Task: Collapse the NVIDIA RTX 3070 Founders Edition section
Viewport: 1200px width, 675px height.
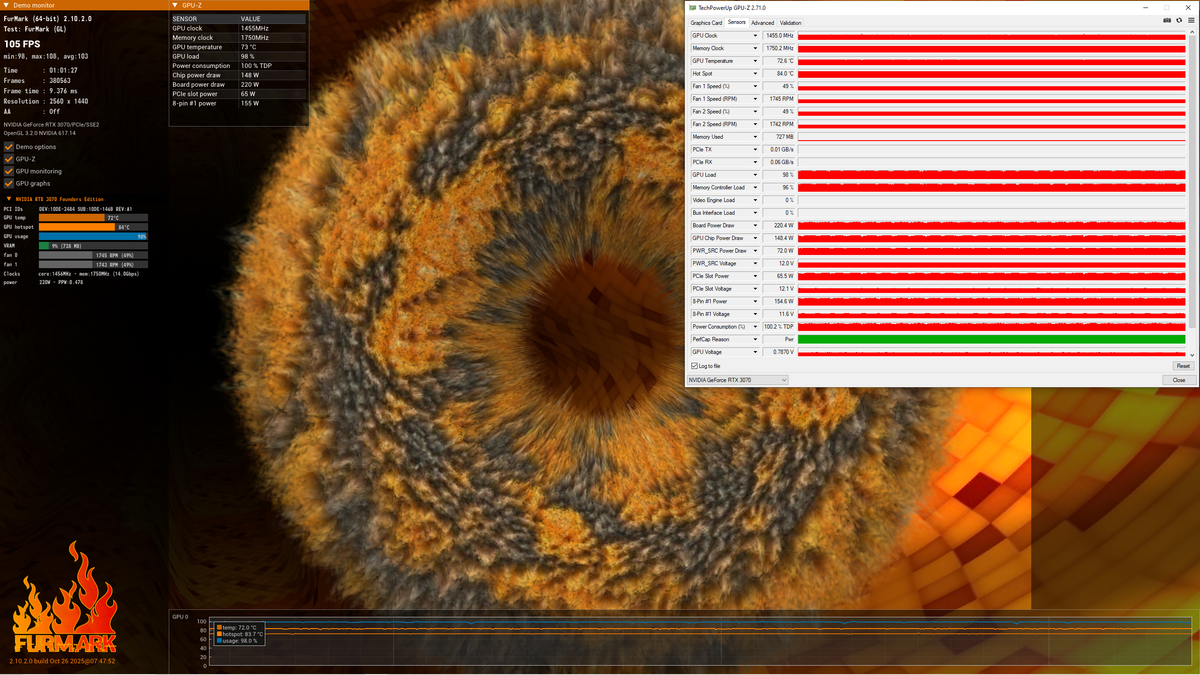Action: 9,199
